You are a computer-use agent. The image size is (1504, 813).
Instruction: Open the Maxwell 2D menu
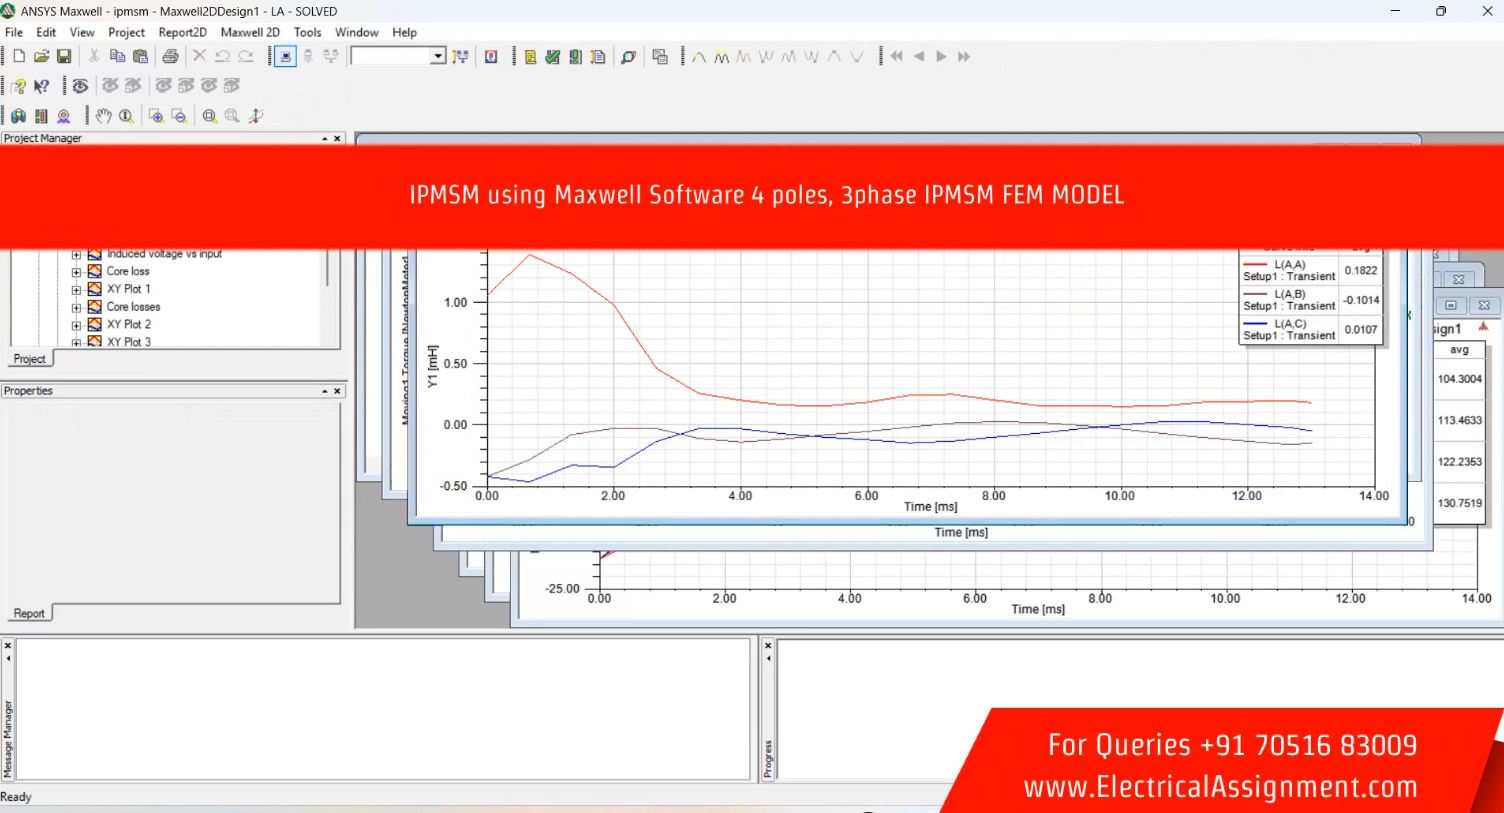pyautogui.click(x=250, y=32)
